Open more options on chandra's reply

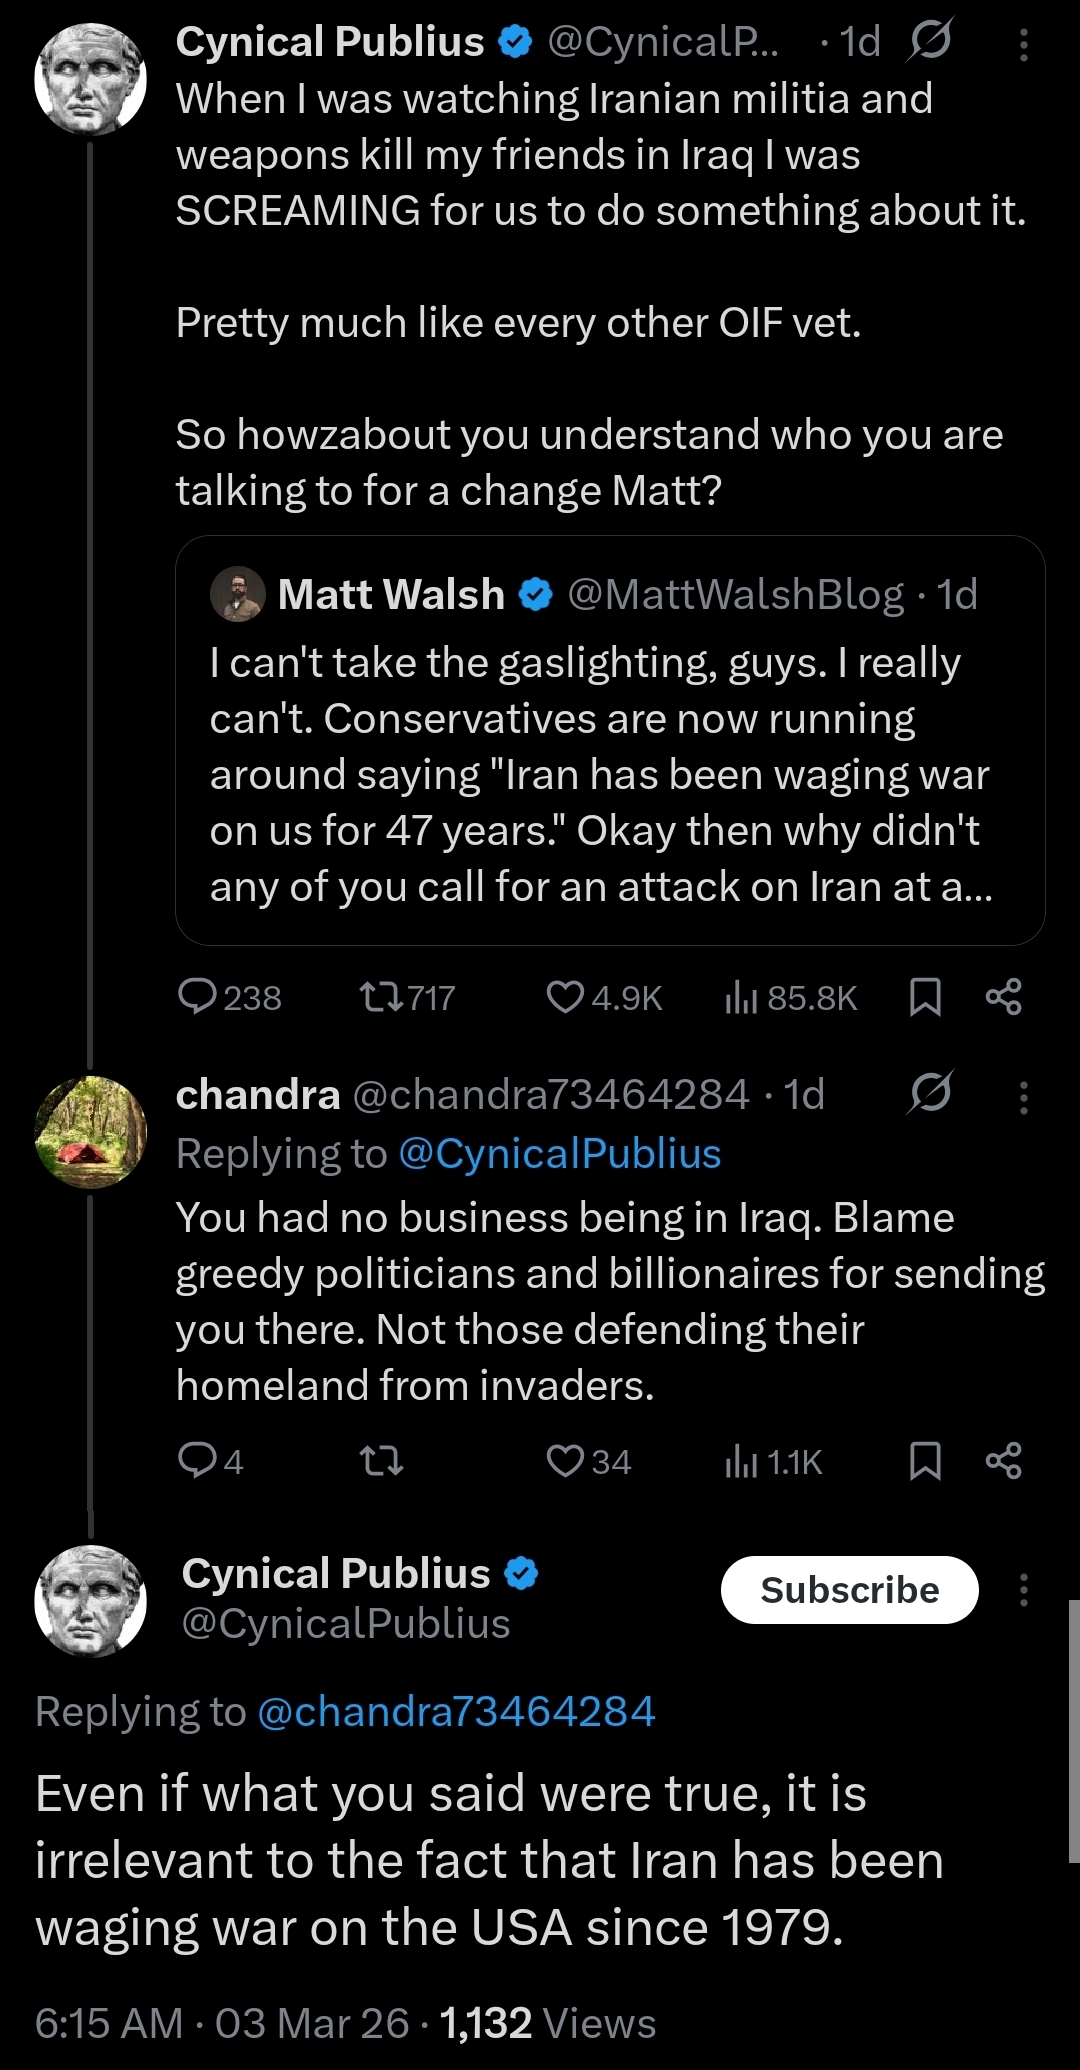(1023, 1097)
